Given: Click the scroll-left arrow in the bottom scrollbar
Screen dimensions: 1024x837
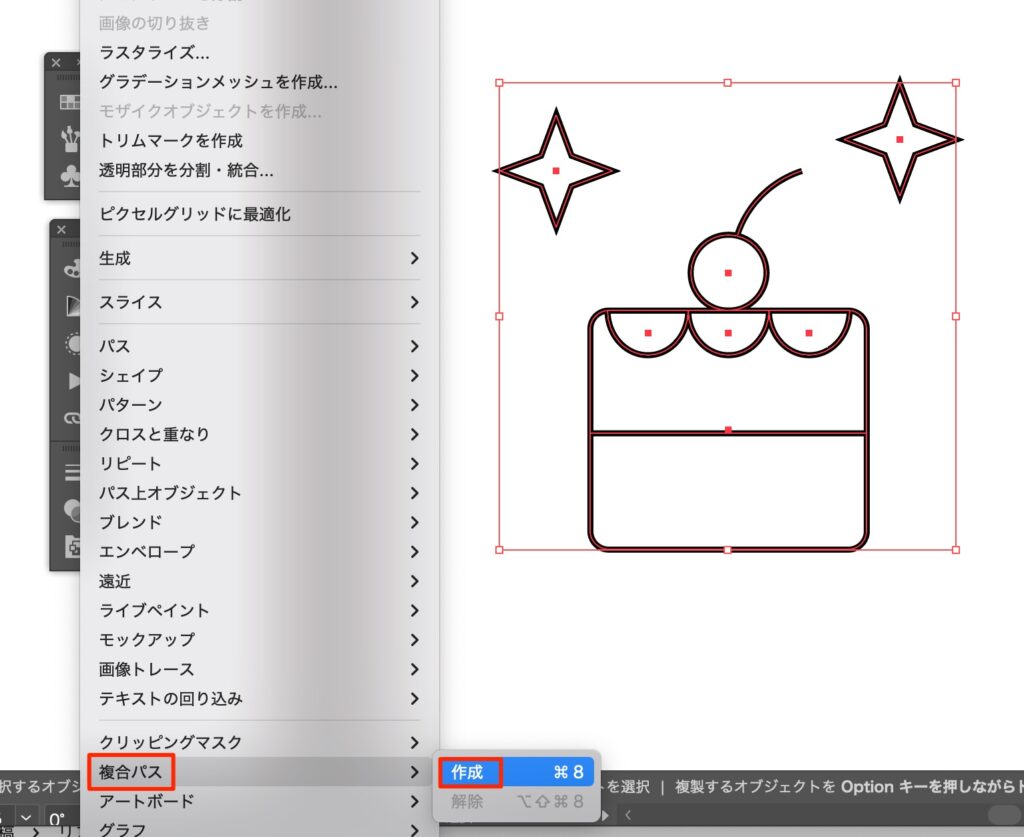Looking at the screenshot, I should pyautogui.click(x=627, y=815).
